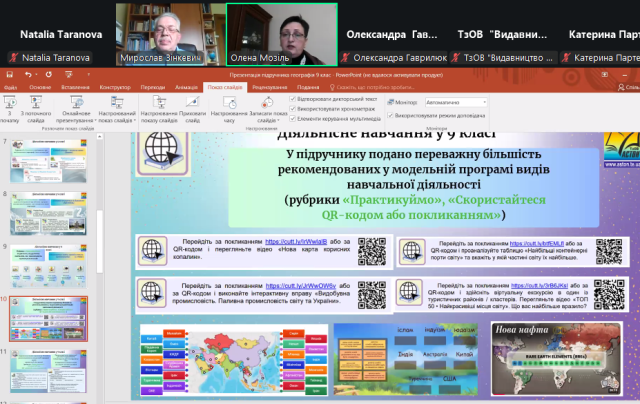Save the presentation with the floppy disk icon

pyautogui.click(x=9, y=75)
